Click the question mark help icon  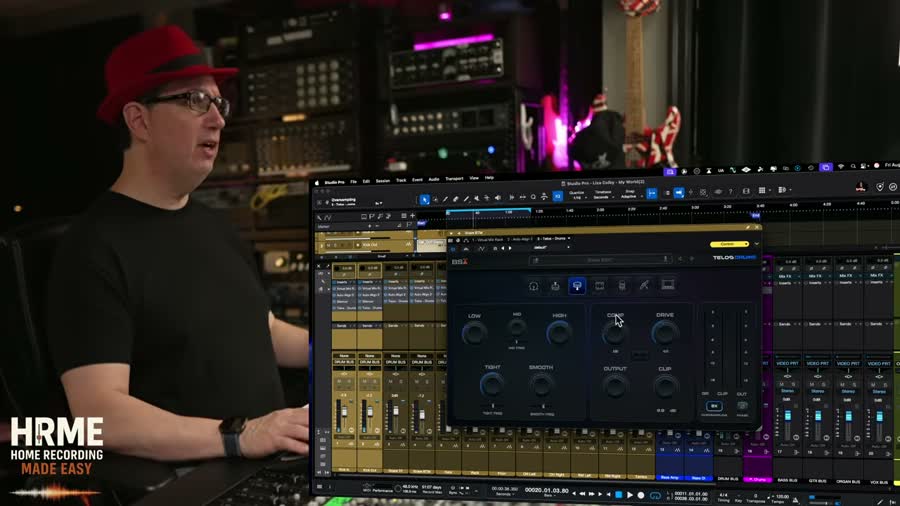tap(731, 192)
